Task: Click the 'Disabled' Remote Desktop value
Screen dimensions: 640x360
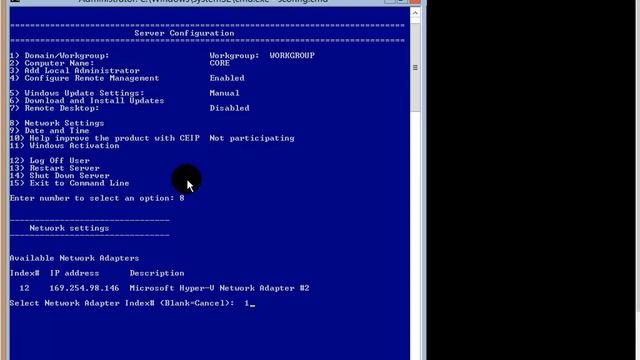Action: [229, 108]
